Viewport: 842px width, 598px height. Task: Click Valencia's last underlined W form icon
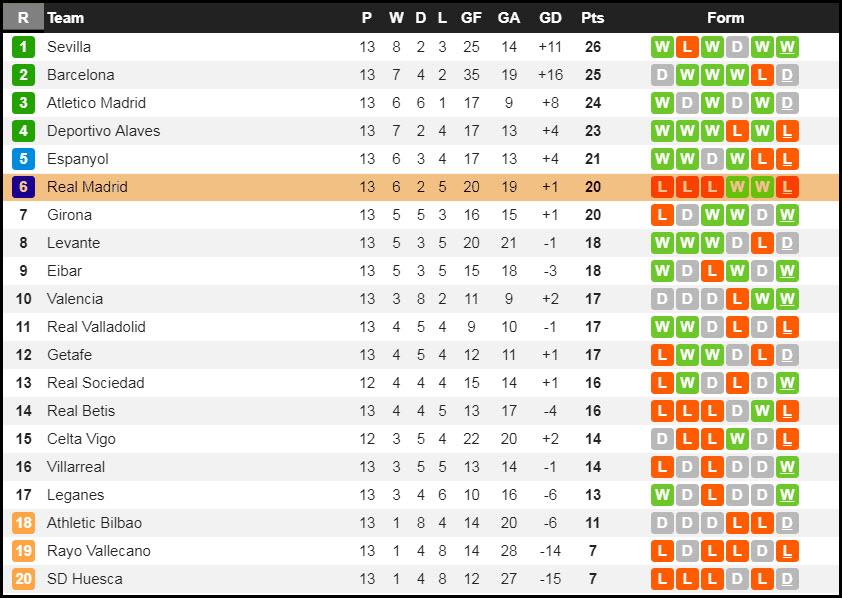[x=787, y=299]
